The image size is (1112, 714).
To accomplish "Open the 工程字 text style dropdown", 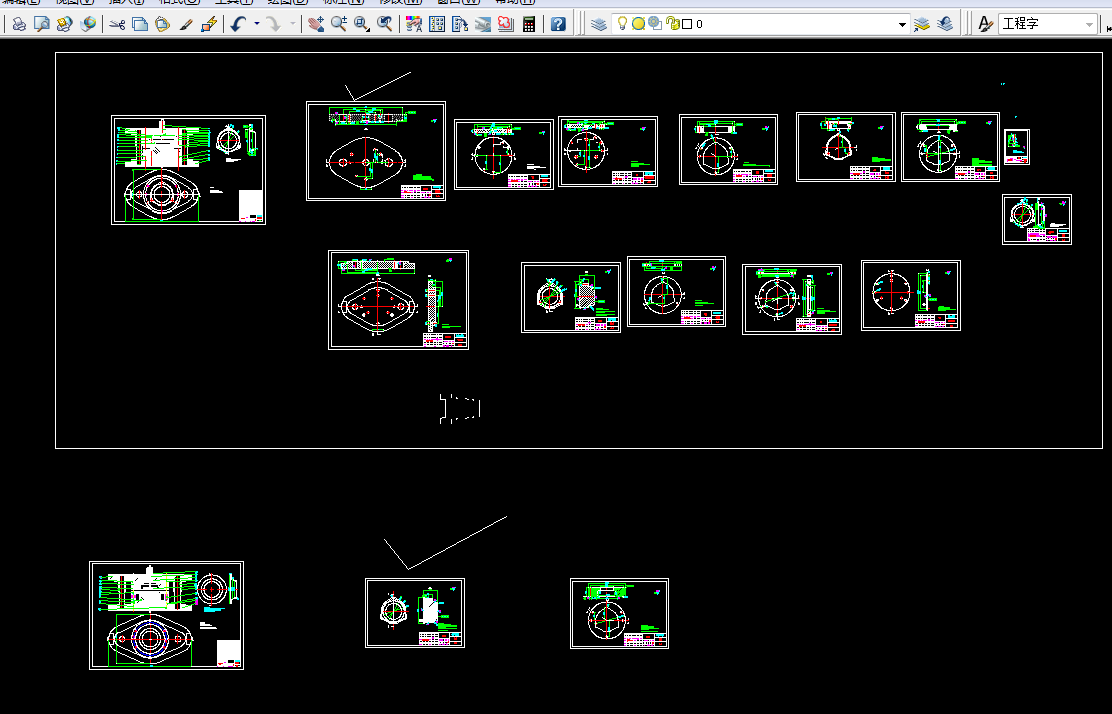I will coord(1047,24).
